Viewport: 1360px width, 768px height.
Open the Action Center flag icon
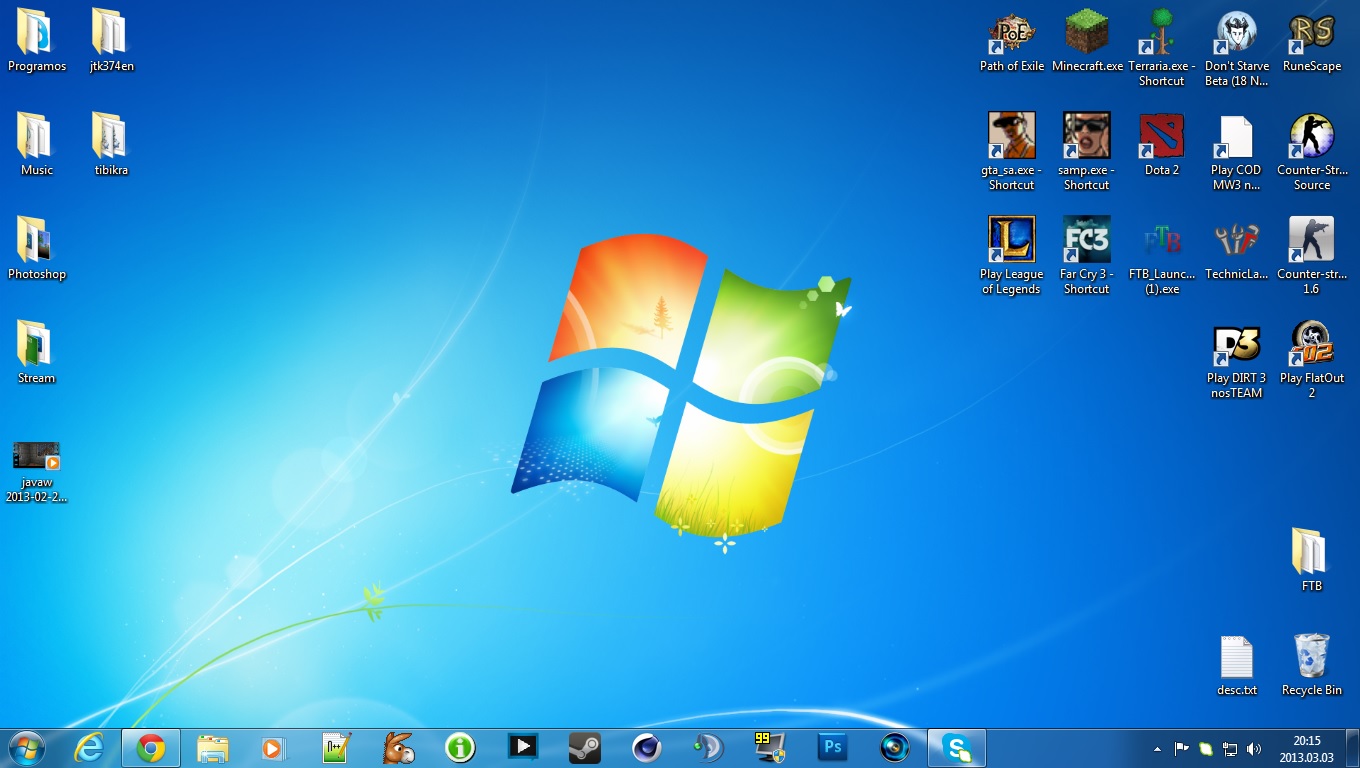click(1181, 748)
